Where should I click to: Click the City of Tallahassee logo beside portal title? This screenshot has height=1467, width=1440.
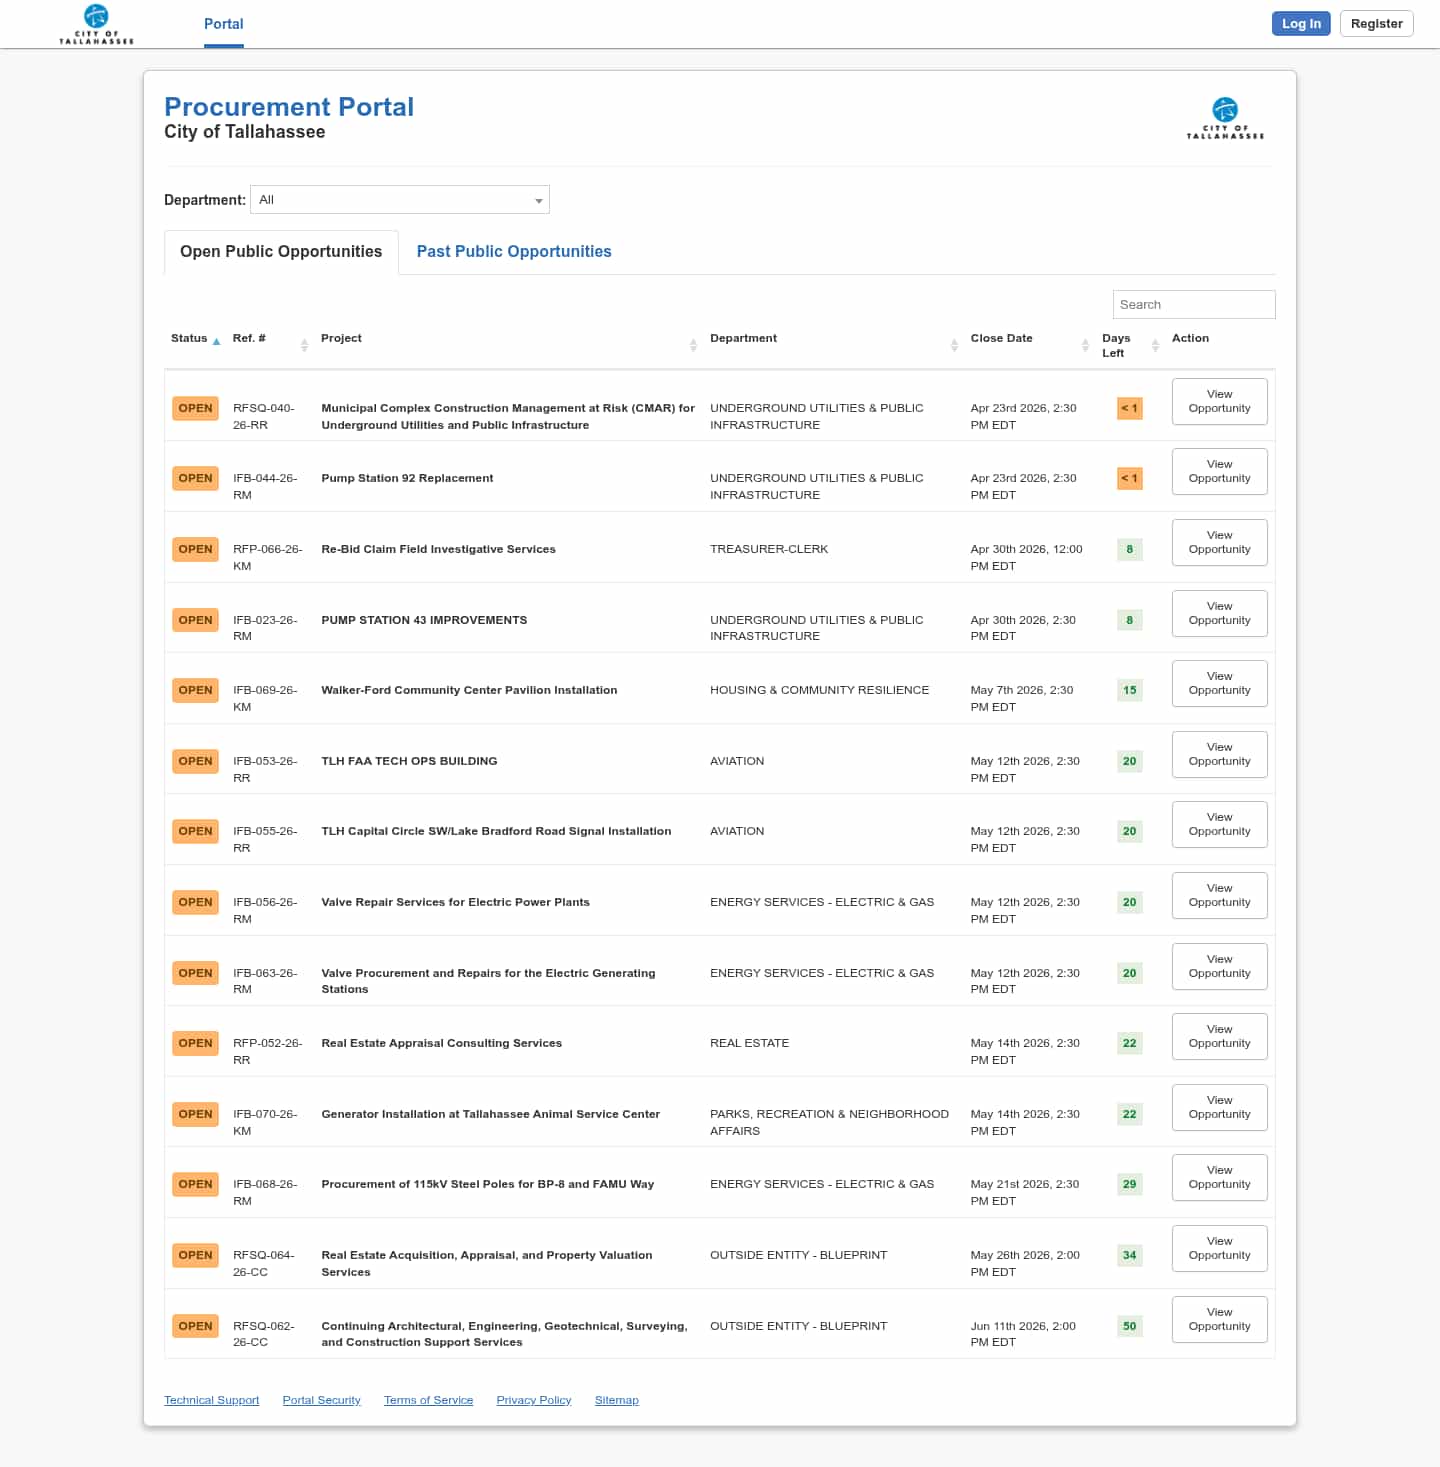pyautogui.click(x=1225, y=118)
